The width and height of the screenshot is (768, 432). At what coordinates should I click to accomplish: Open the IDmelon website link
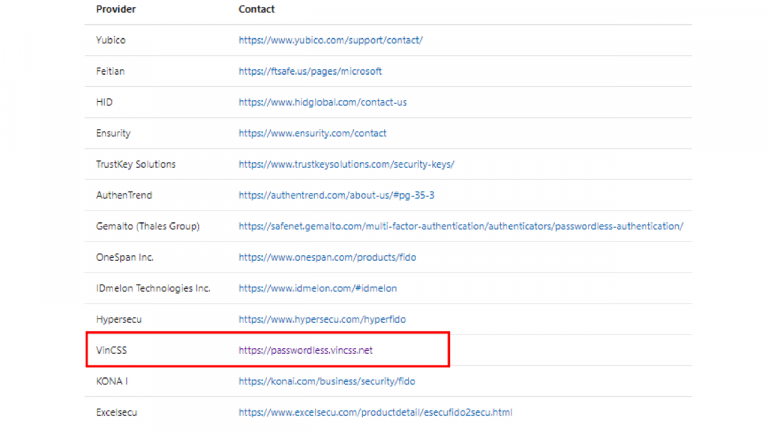[x=317, y=288]
